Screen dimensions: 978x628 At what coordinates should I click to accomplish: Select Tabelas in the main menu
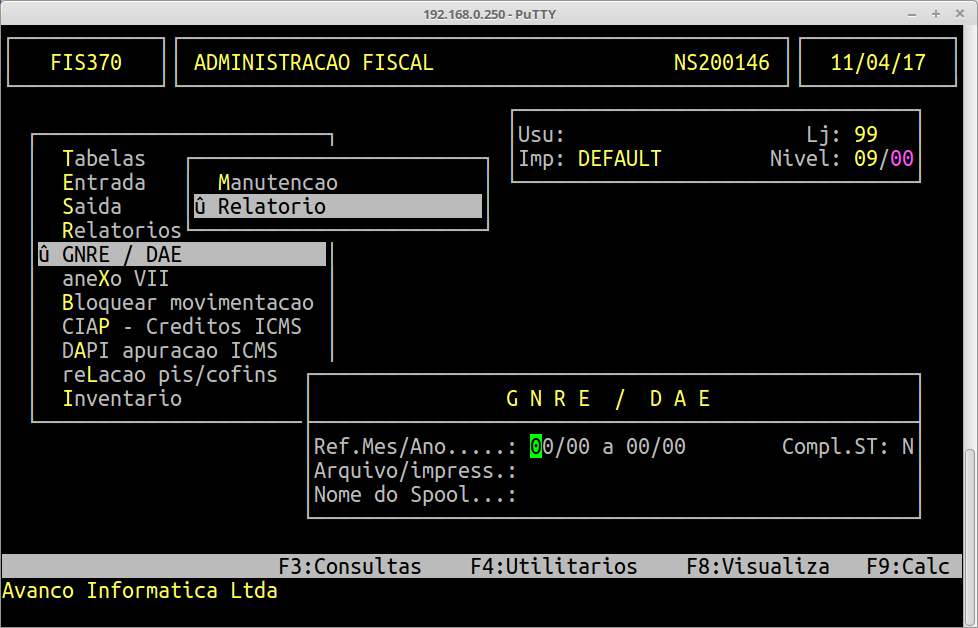point(103,158)
